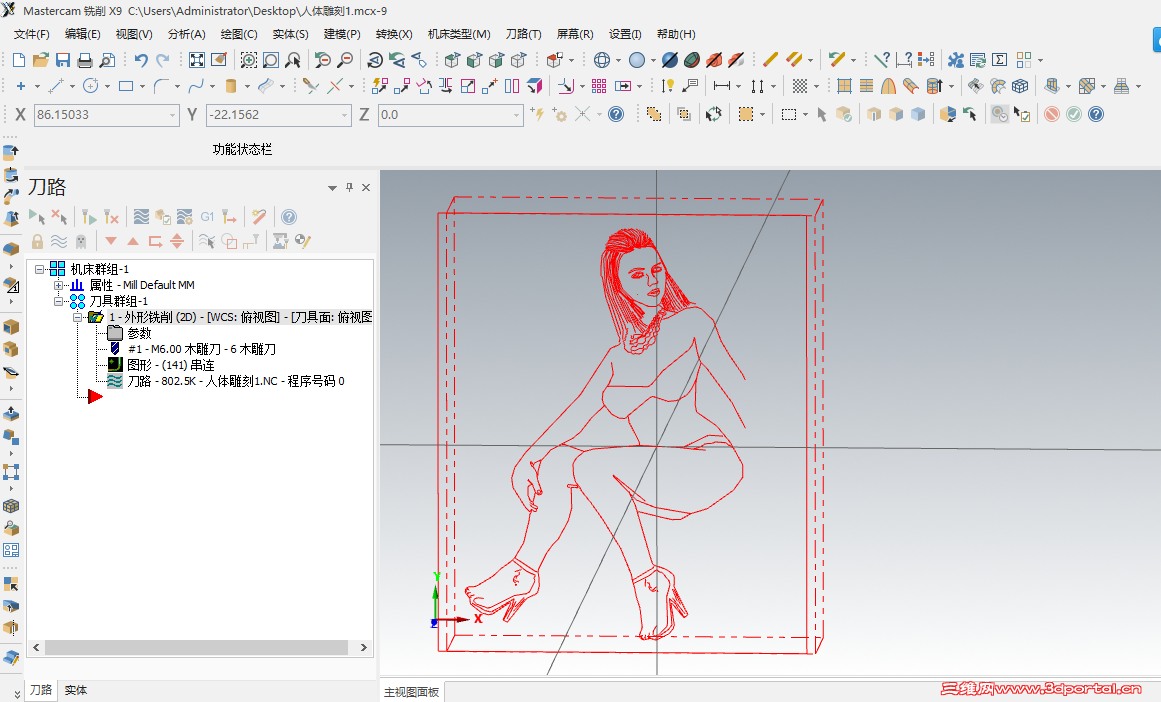Toggle the pin on the 刀路 panel
Viewport: 1161px width, 702px height.
point(349,187)
